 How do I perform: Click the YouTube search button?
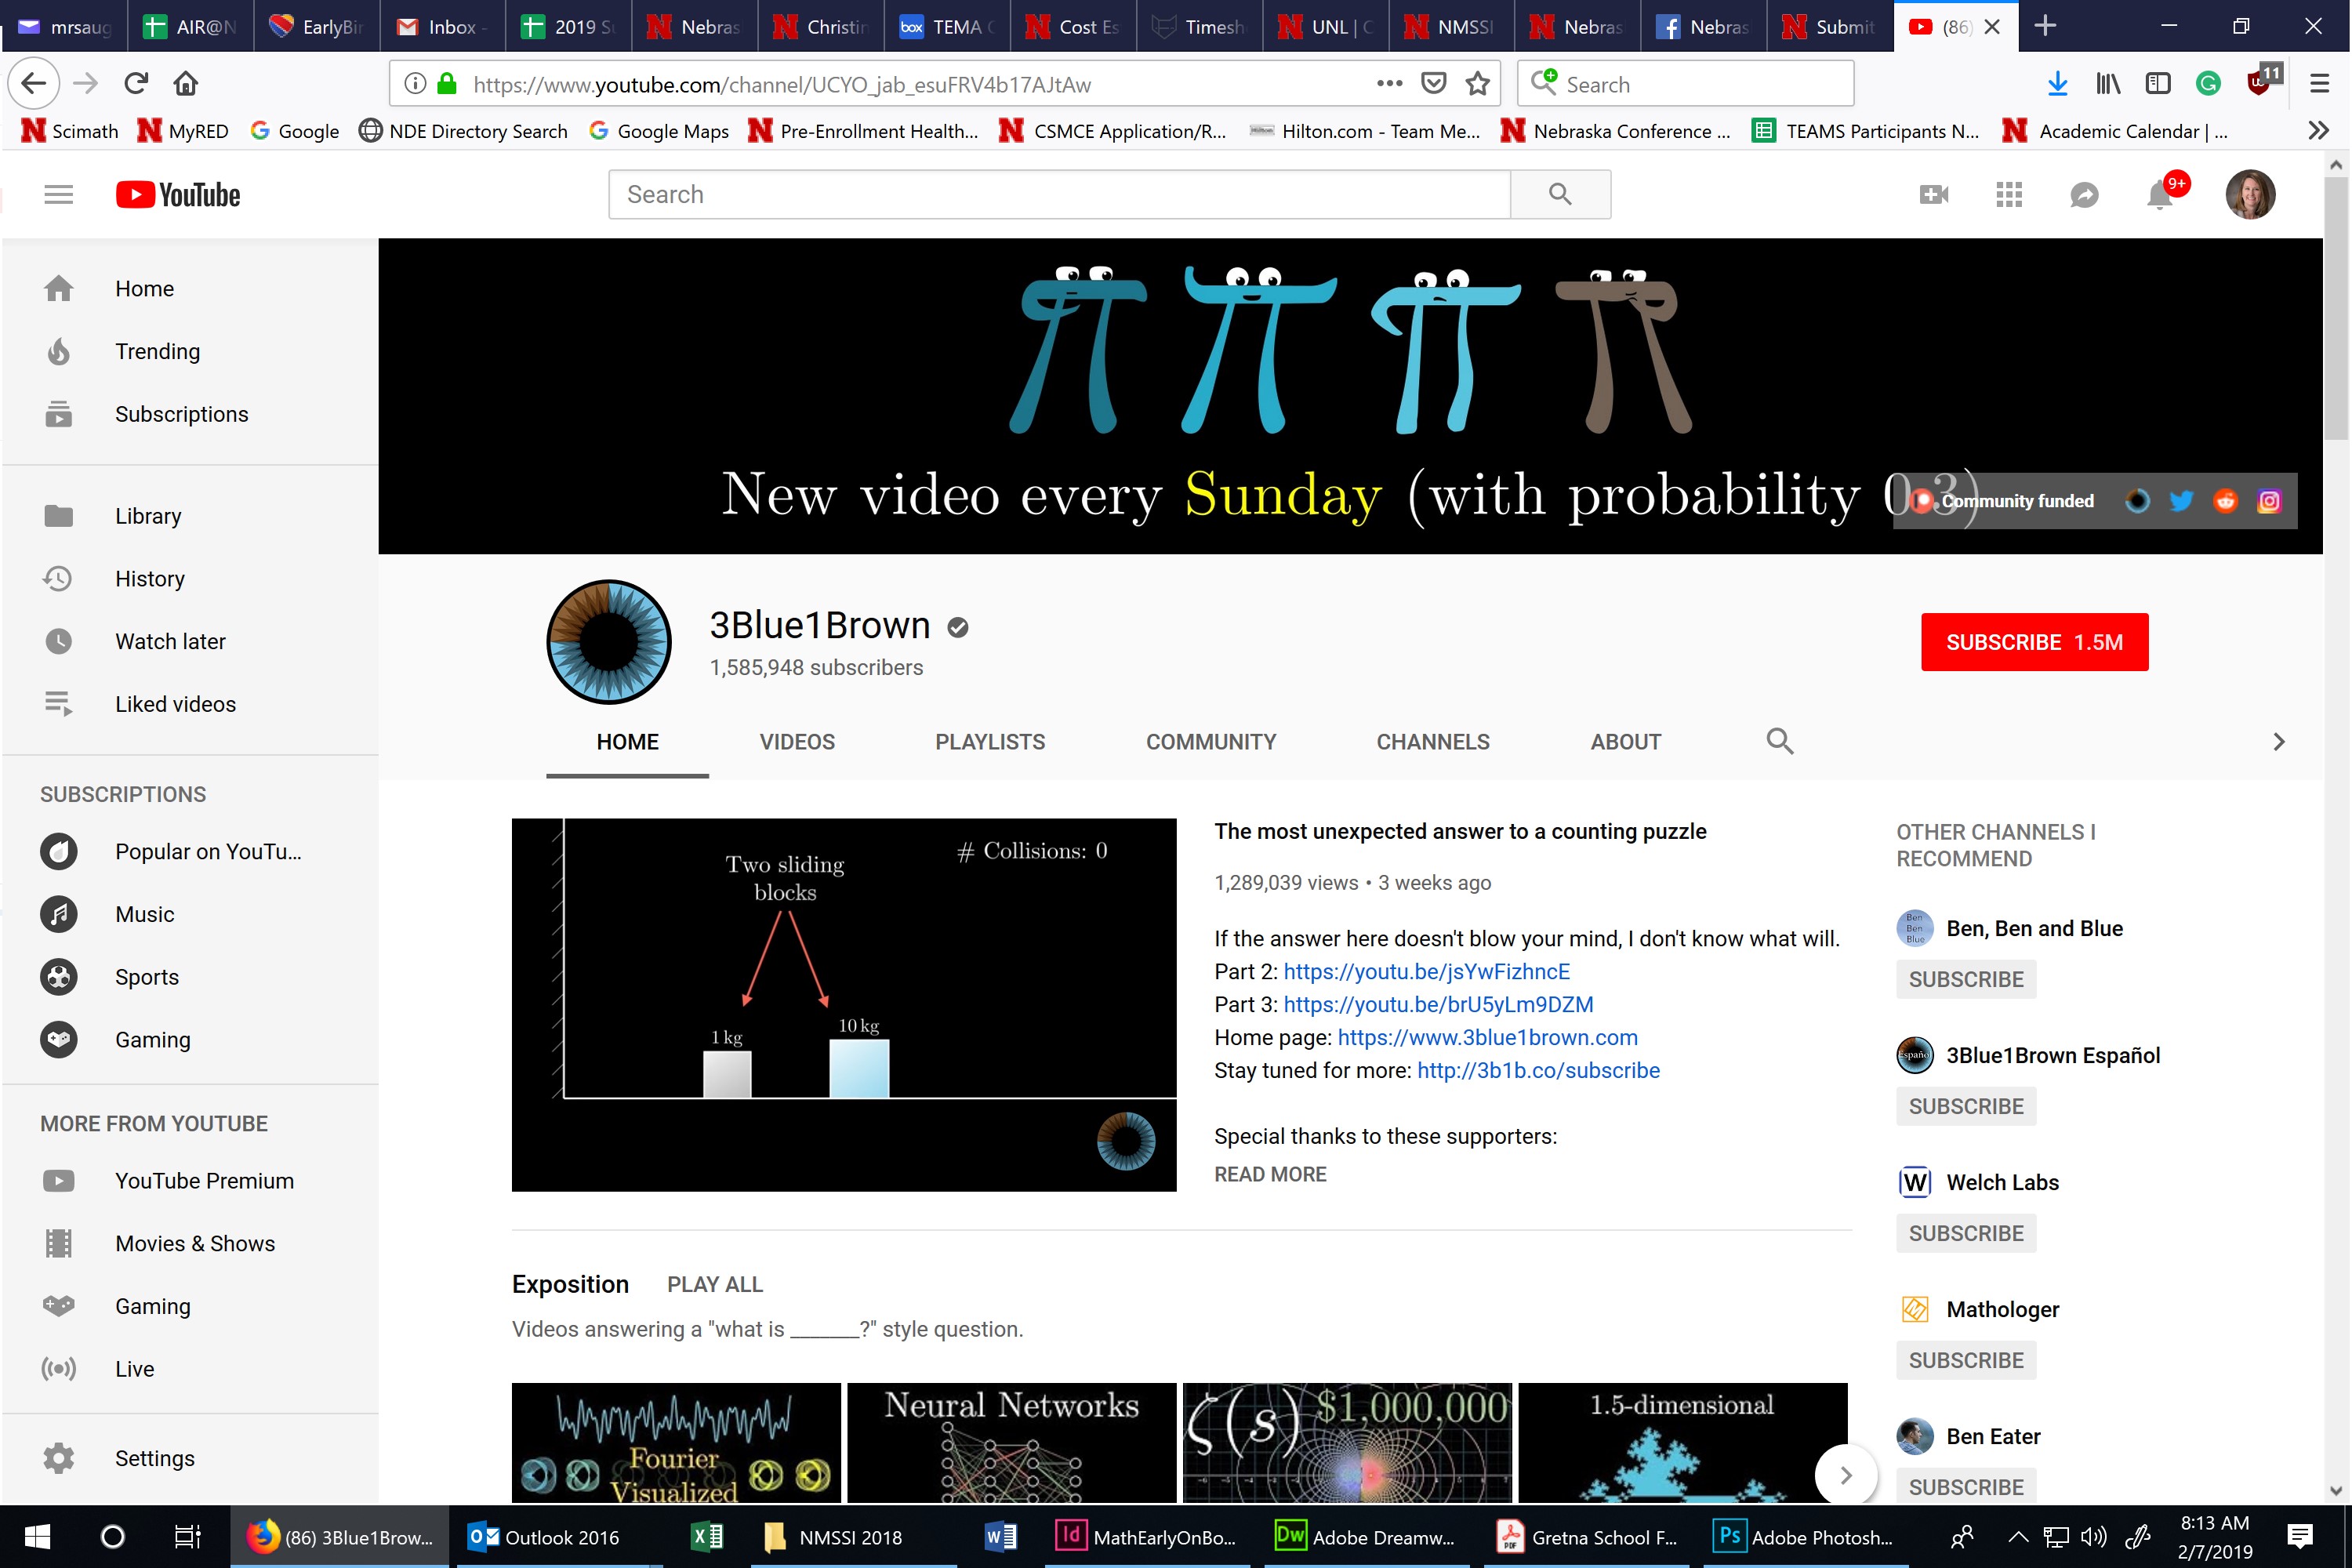click(x=1560, y=194)
